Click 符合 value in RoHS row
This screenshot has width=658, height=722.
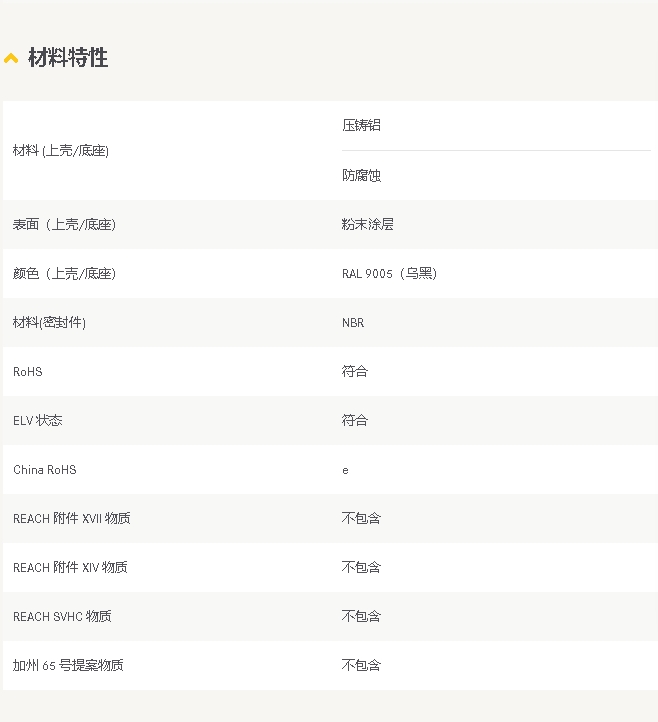coord(355,371)
